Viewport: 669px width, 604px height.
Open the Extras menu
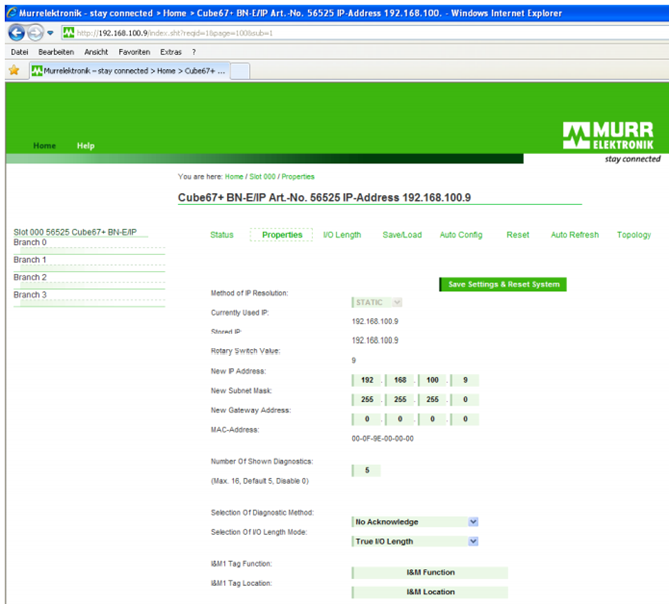(x=171, y=52)
